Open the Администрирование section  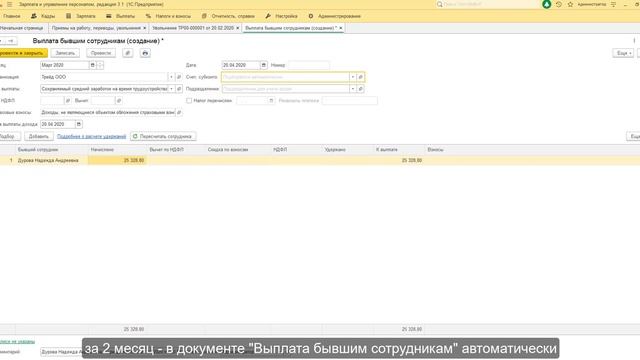coord(334,16)
